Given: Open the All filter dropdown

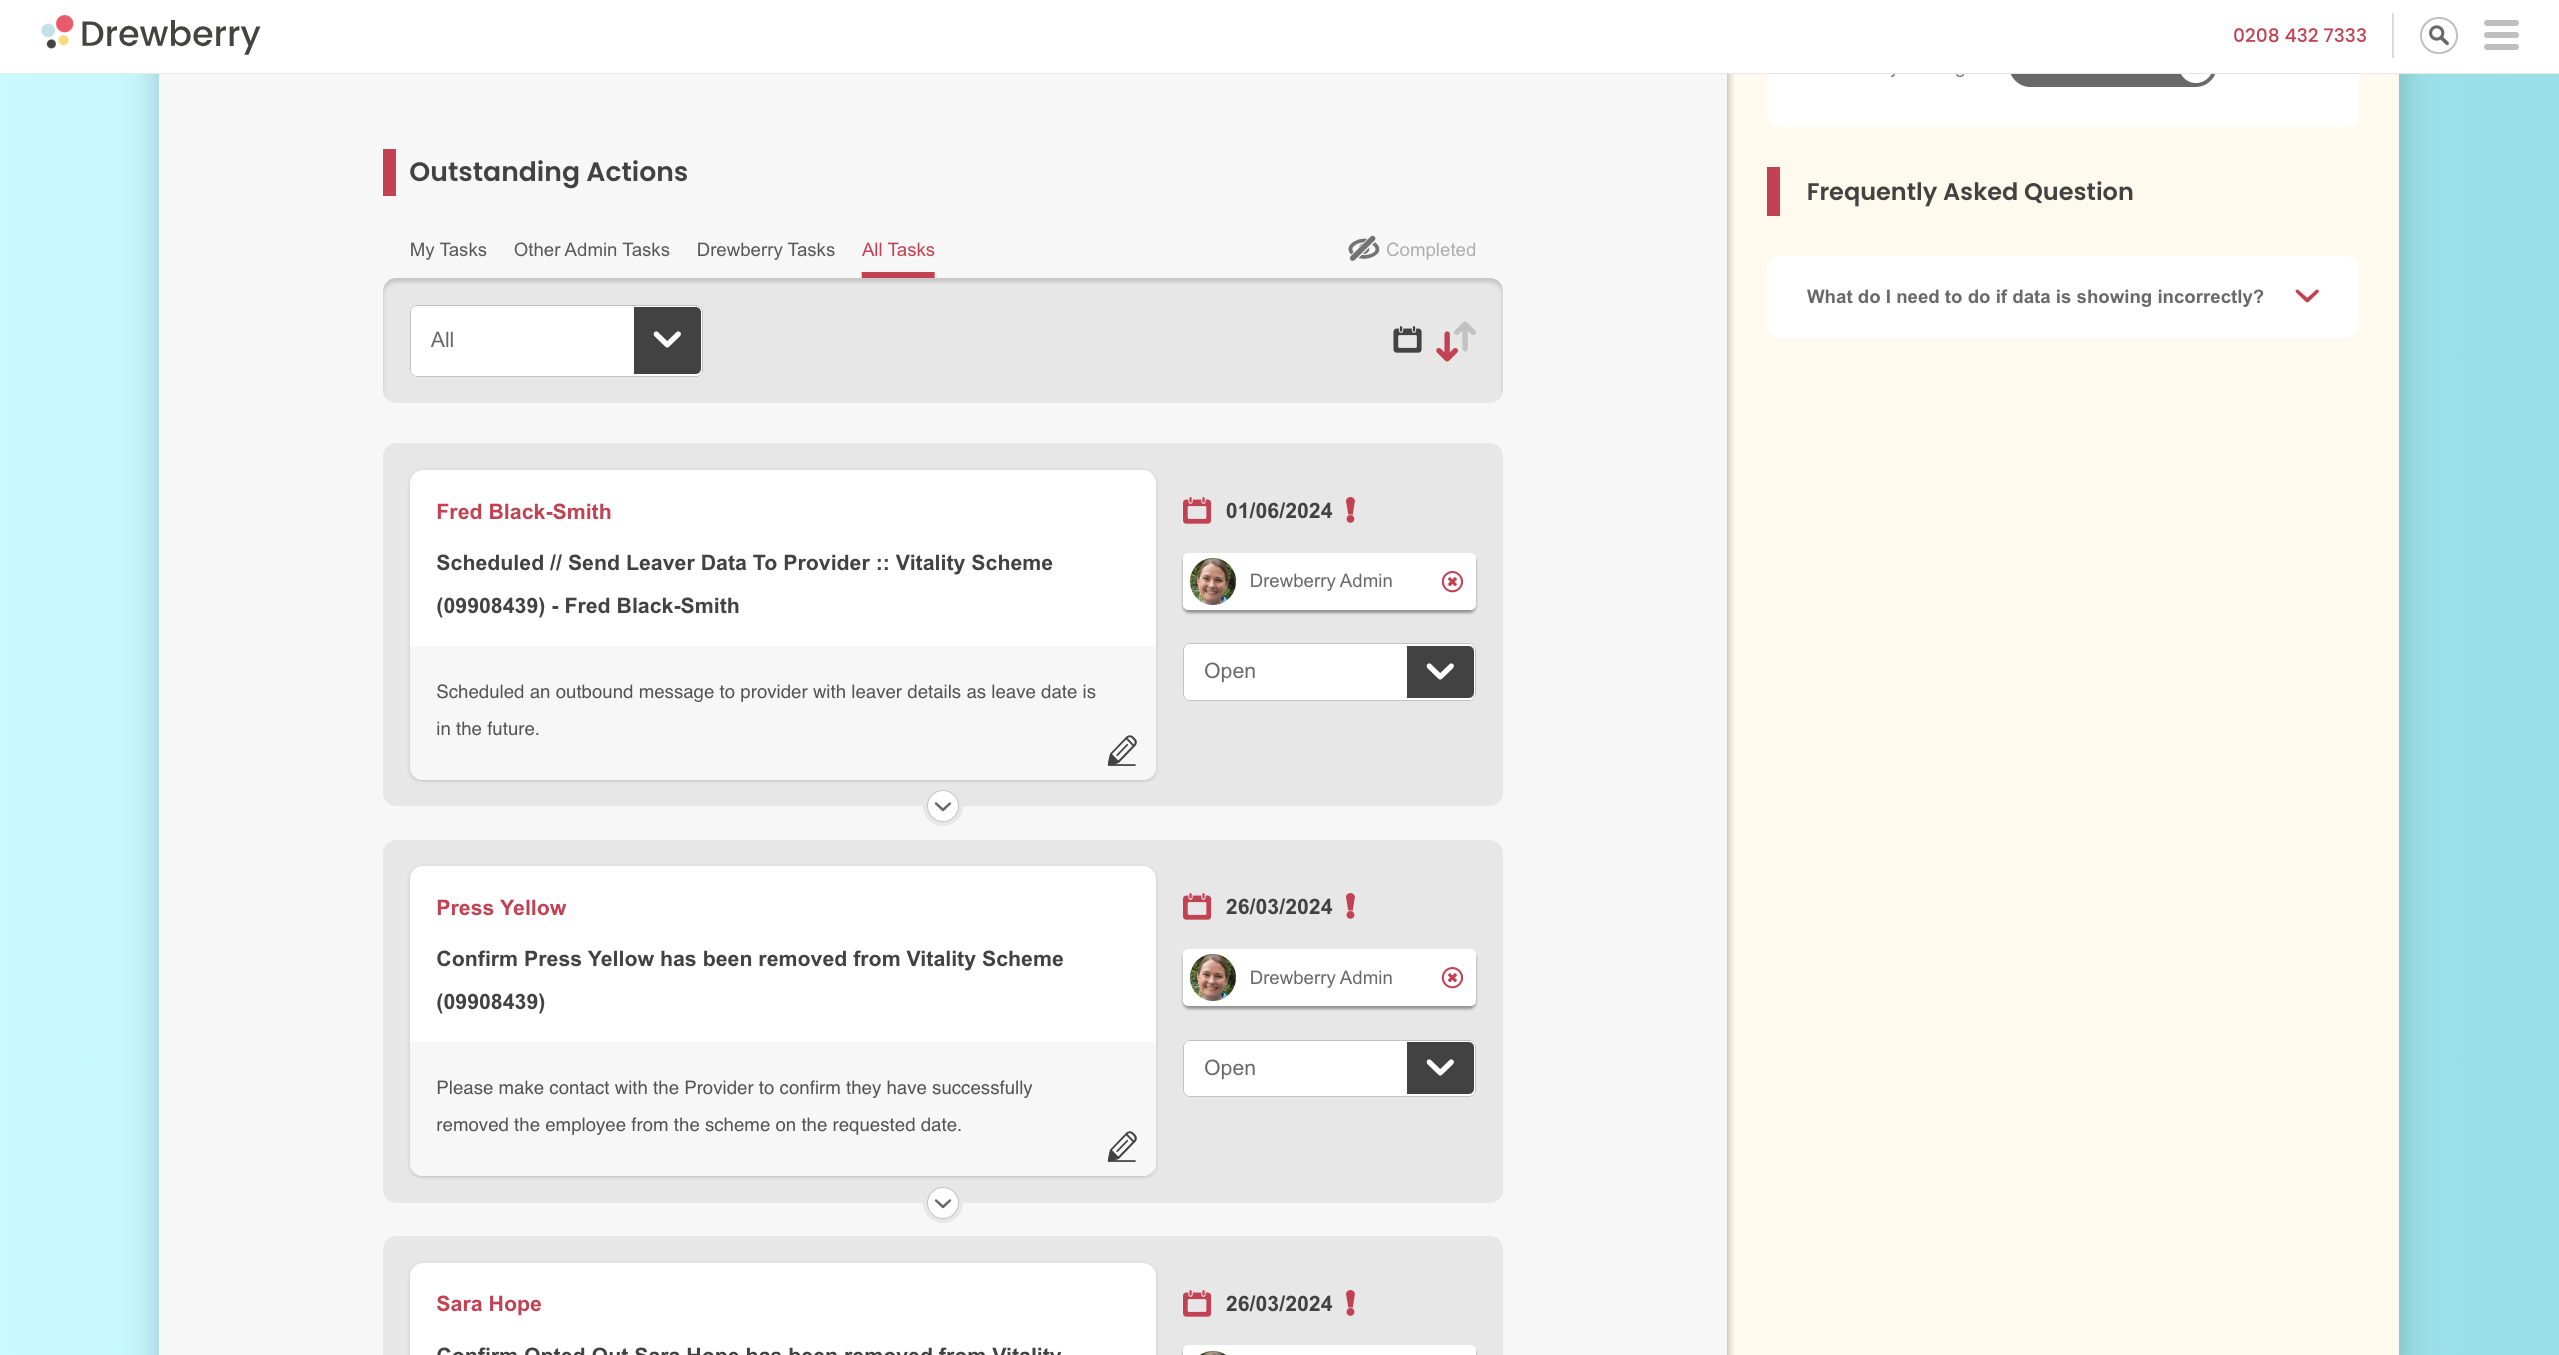Looking at the screenshot, I should (556, 340).
